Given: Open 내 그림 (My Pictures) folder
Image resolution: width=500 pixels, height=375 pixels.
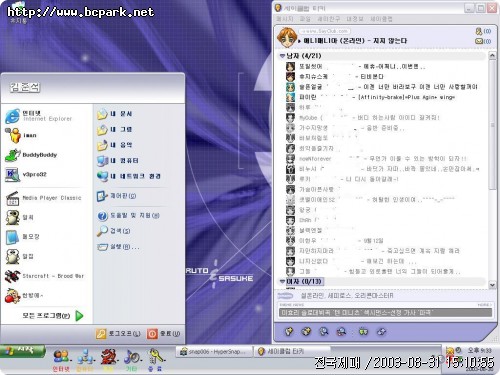Looking at the screenshot, I should click(x=115, y=129).
